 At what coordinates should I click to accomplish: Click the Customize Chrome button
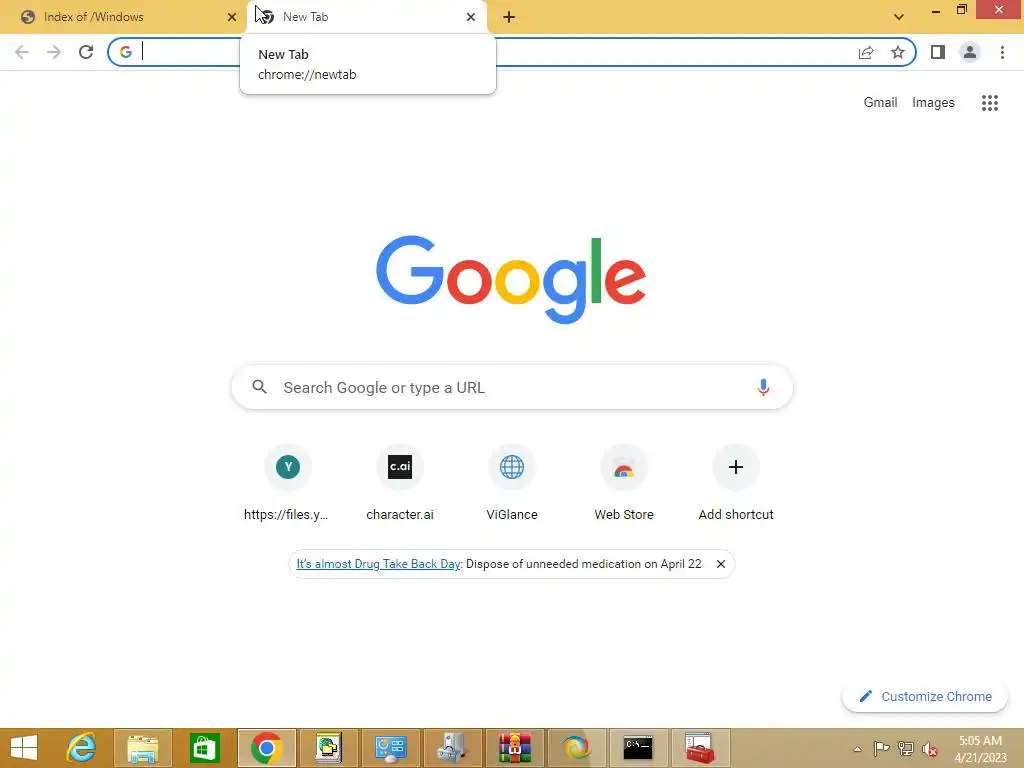(925, 696)
